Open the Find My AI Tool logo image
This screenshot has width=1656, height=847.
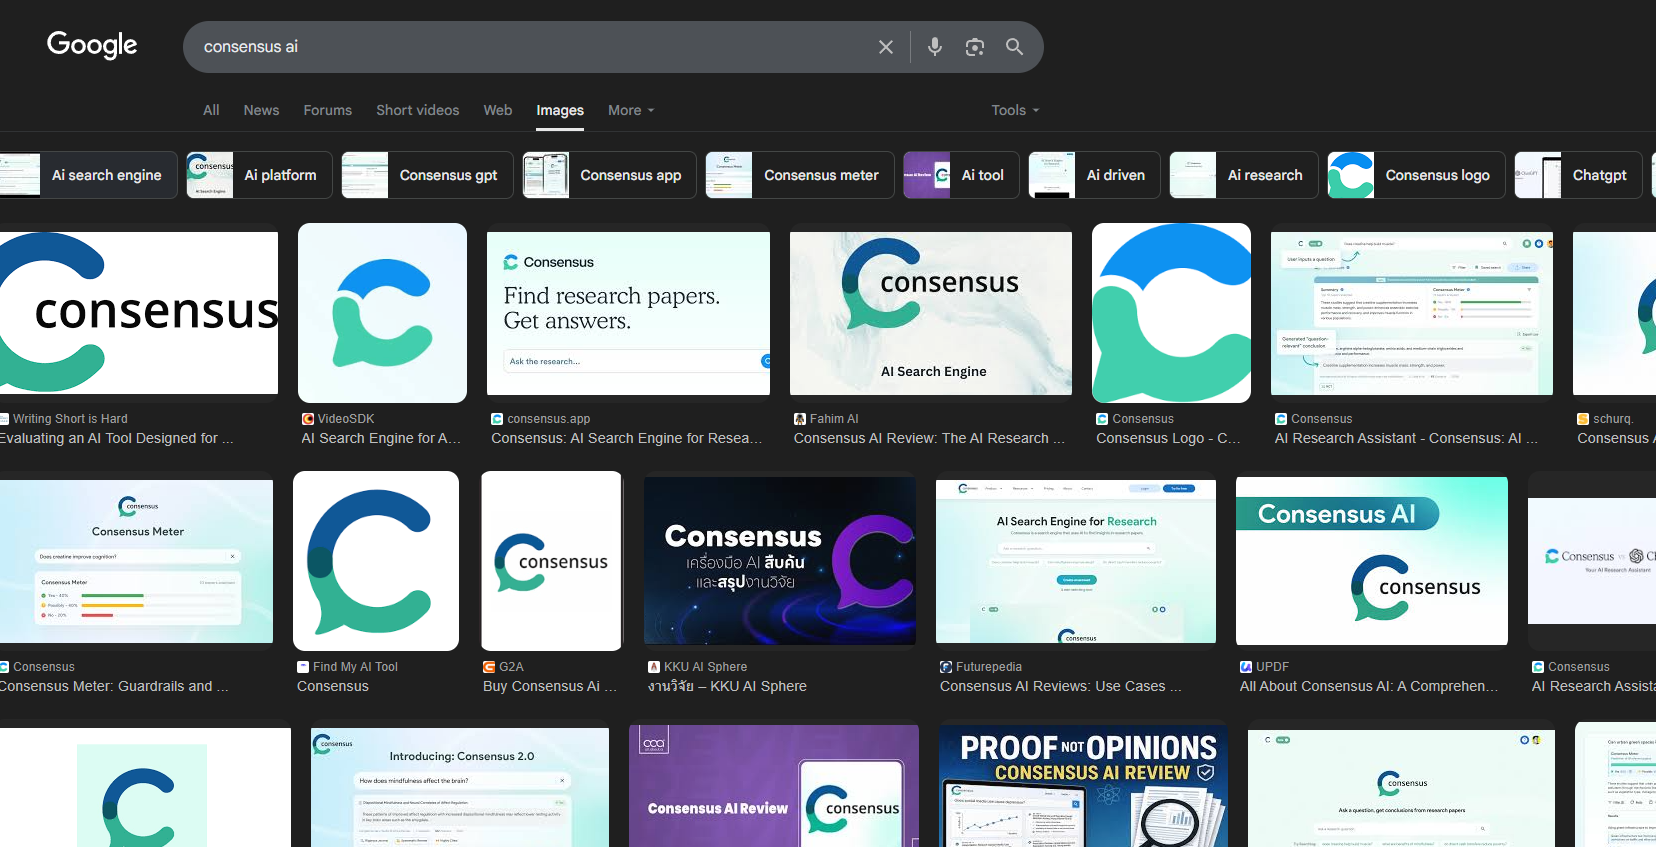pyautogui.click(x=376, y=561)
